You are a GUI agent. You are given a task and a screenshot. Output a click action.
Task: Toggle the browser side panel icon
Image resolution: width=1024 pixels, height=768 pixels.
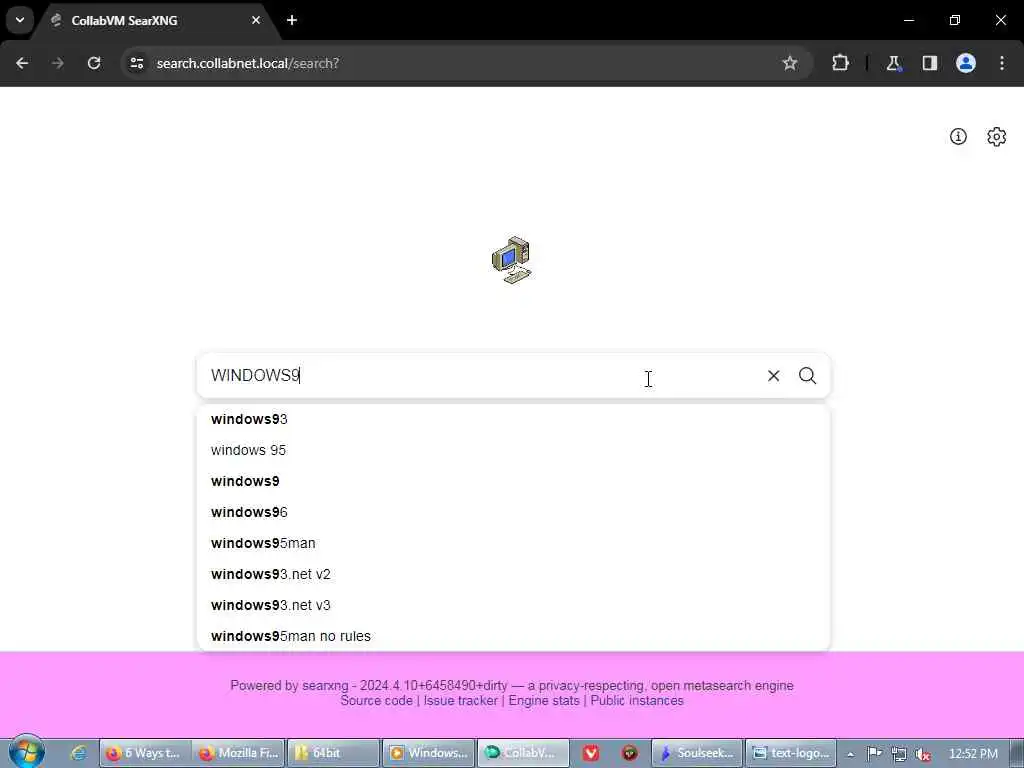929,63
